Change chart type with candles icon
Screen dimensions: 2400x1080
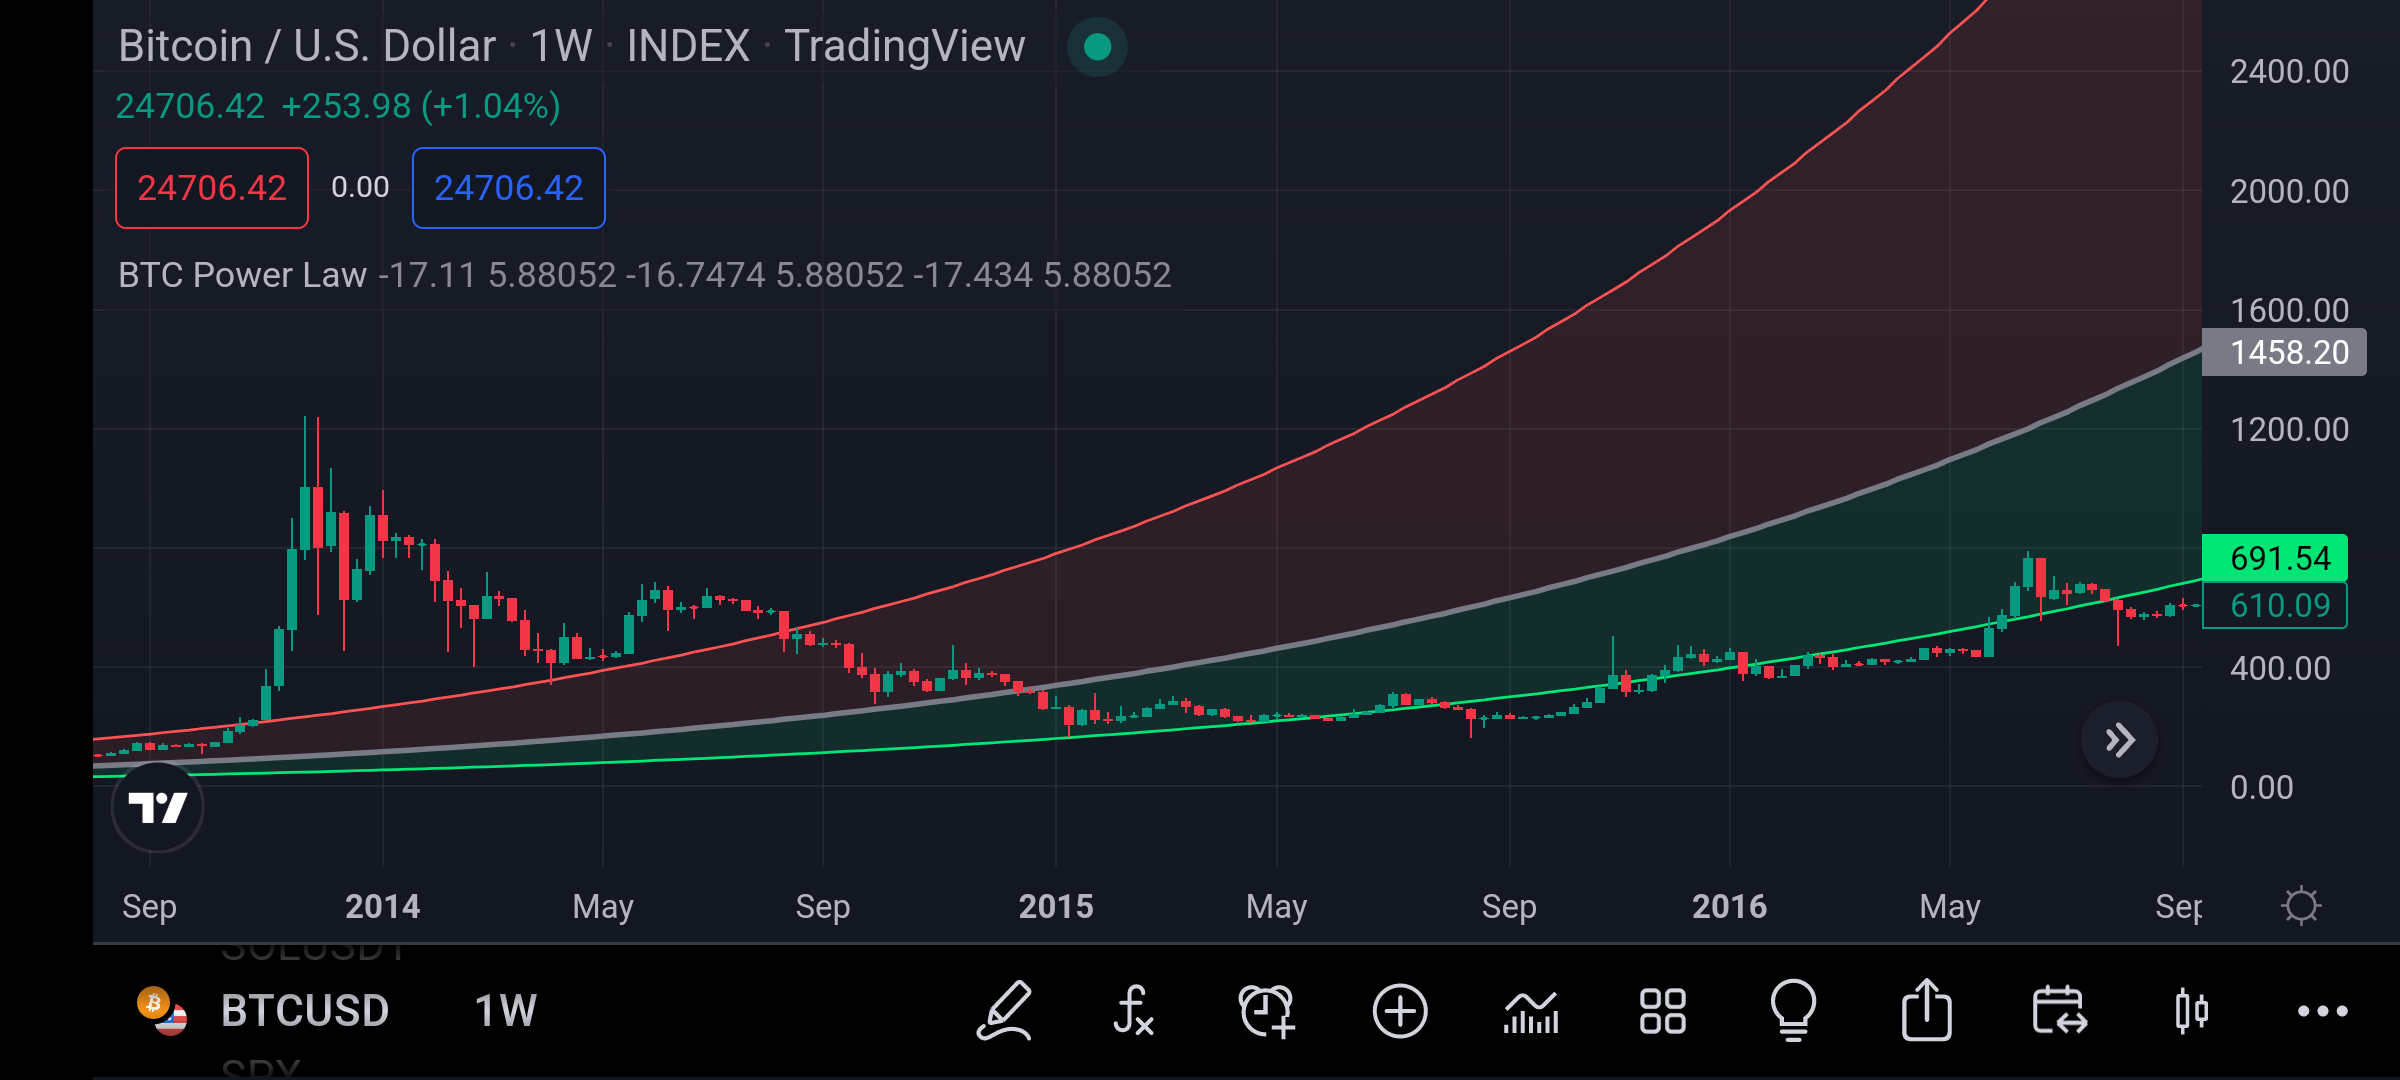pyautogui.click(x=2191, y=1011)
